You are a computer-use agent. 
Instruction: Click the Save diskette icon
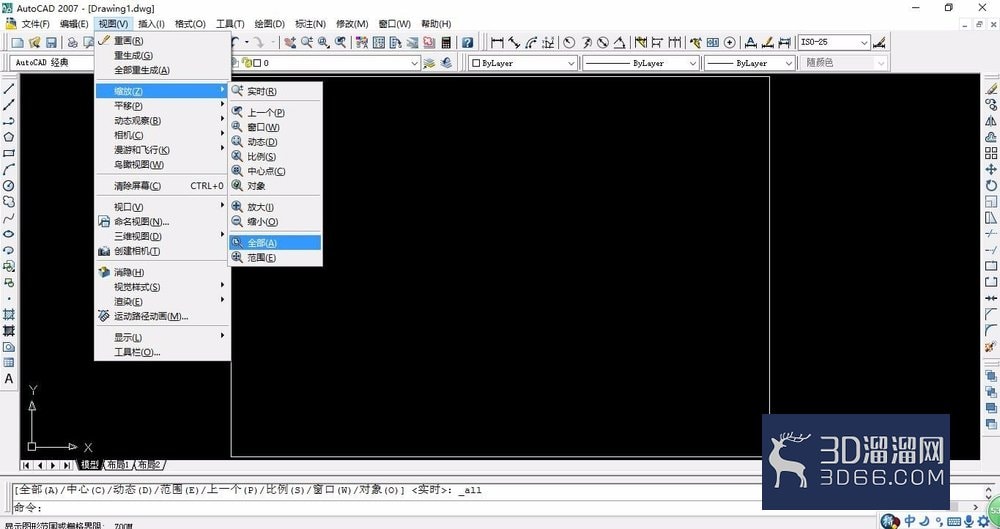(x=51, y=43)
